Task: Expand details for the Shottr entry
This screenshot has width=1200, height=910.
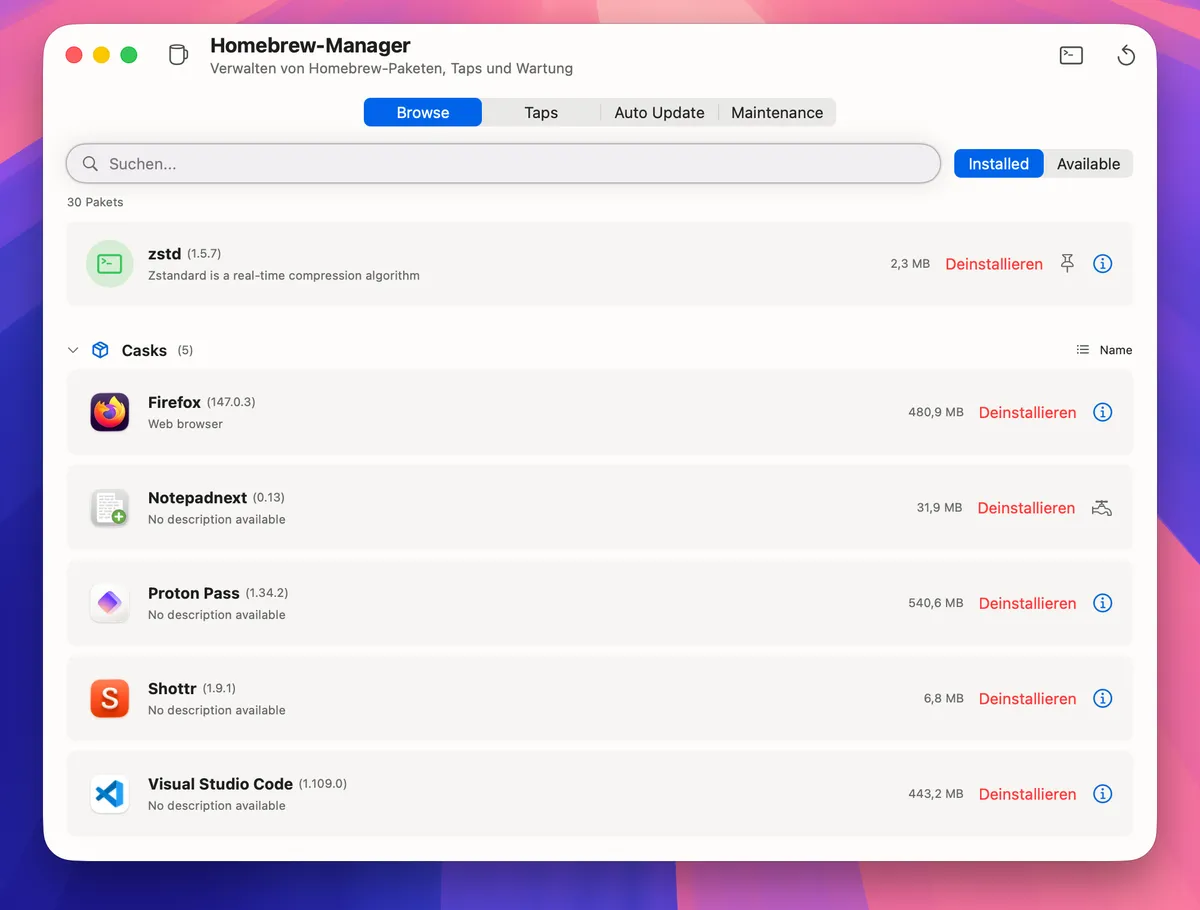Action: [1102, 698]
